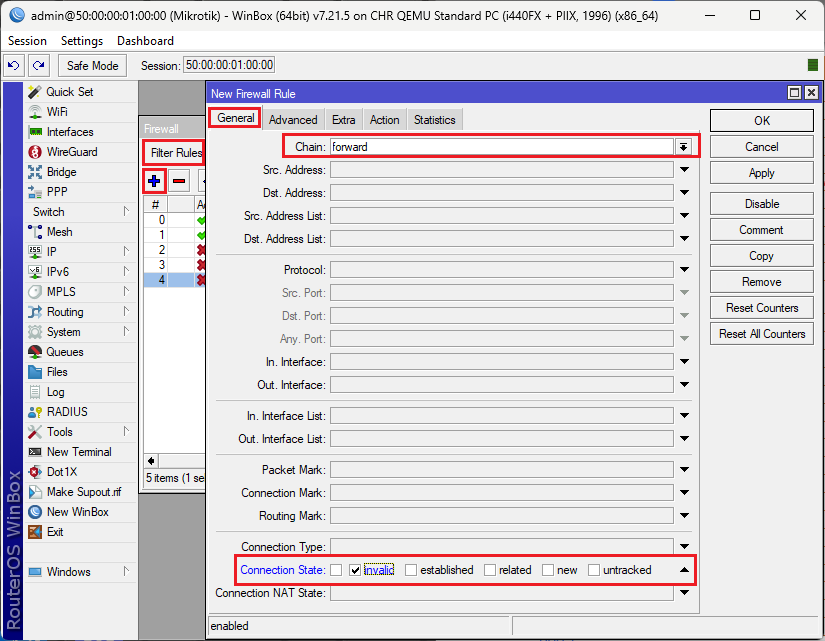This screenshot has height=641, width=825.
Task: Expand the Windows submenu
Action: pos(126,571)
